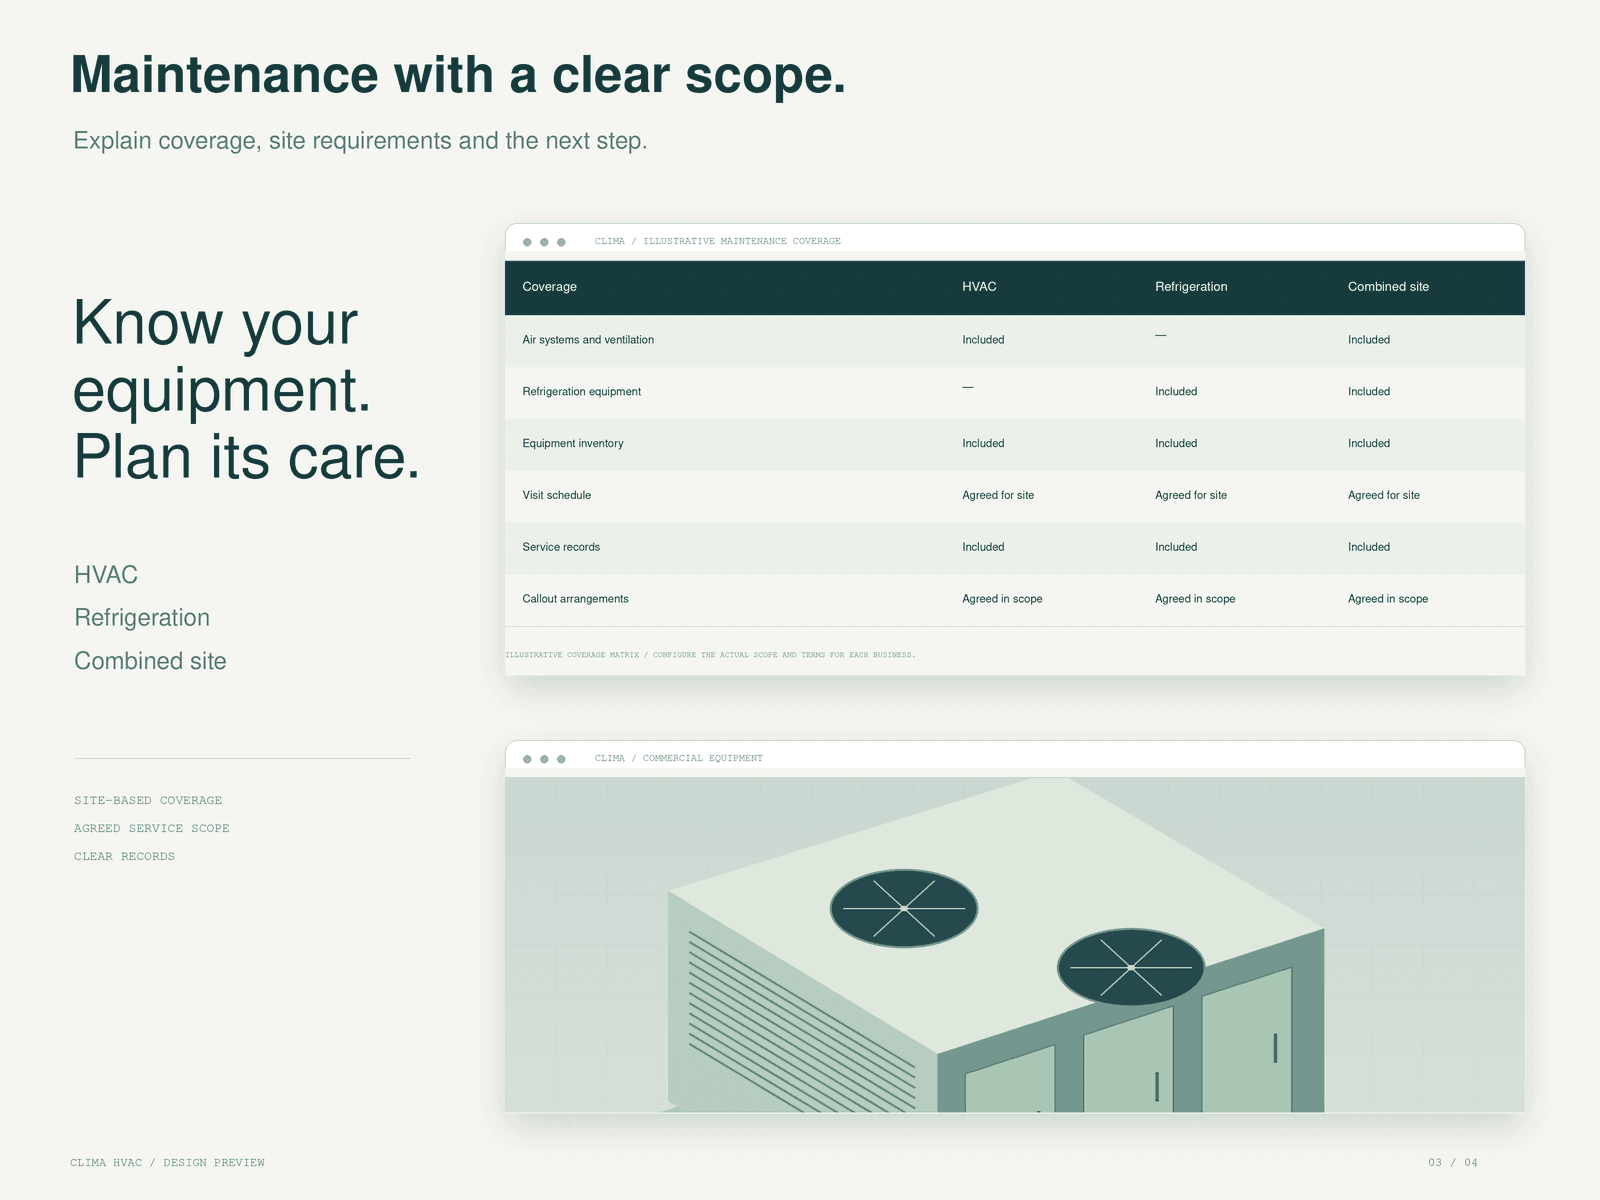The image size is (1600, 1200).
Task: Click the CLEAR RECORDS tag
Action: point(124,856)
